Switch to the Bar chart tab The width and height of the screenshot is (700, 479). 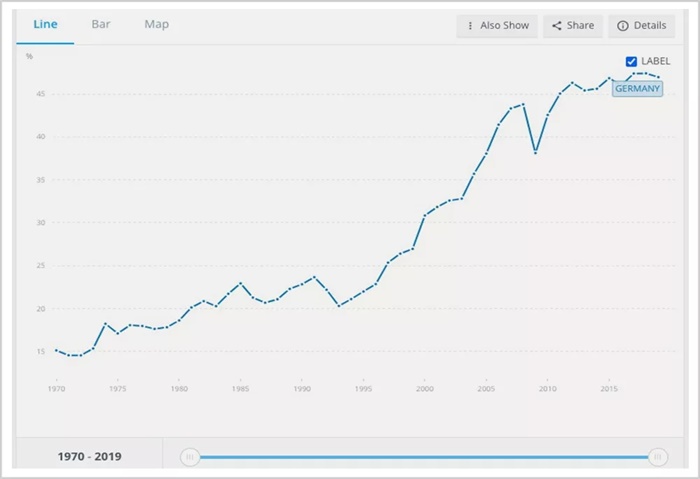tap(101, 24)
